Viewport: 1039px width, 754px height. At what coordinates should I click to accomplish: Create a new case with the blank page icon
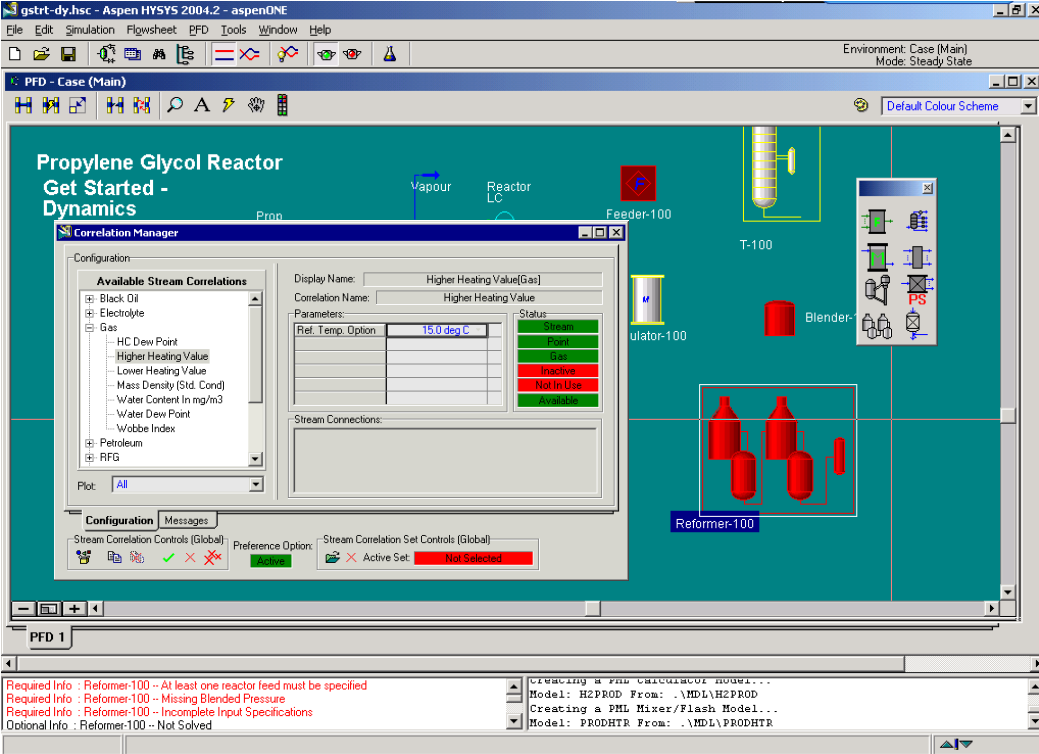coord(15,54)
